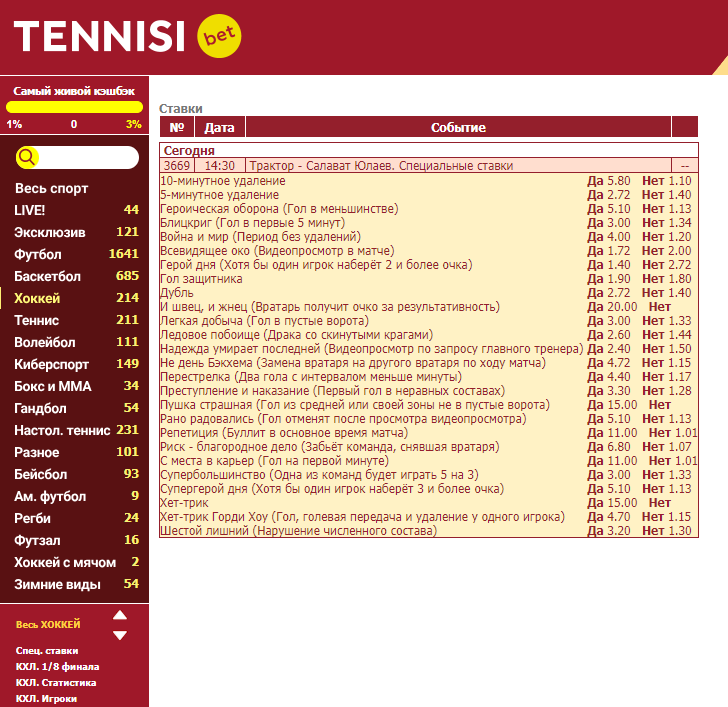Viewport: 728px width, 707px height.
Task: Bet Да 4.00 on Война и мир
Action: point(609,237)
